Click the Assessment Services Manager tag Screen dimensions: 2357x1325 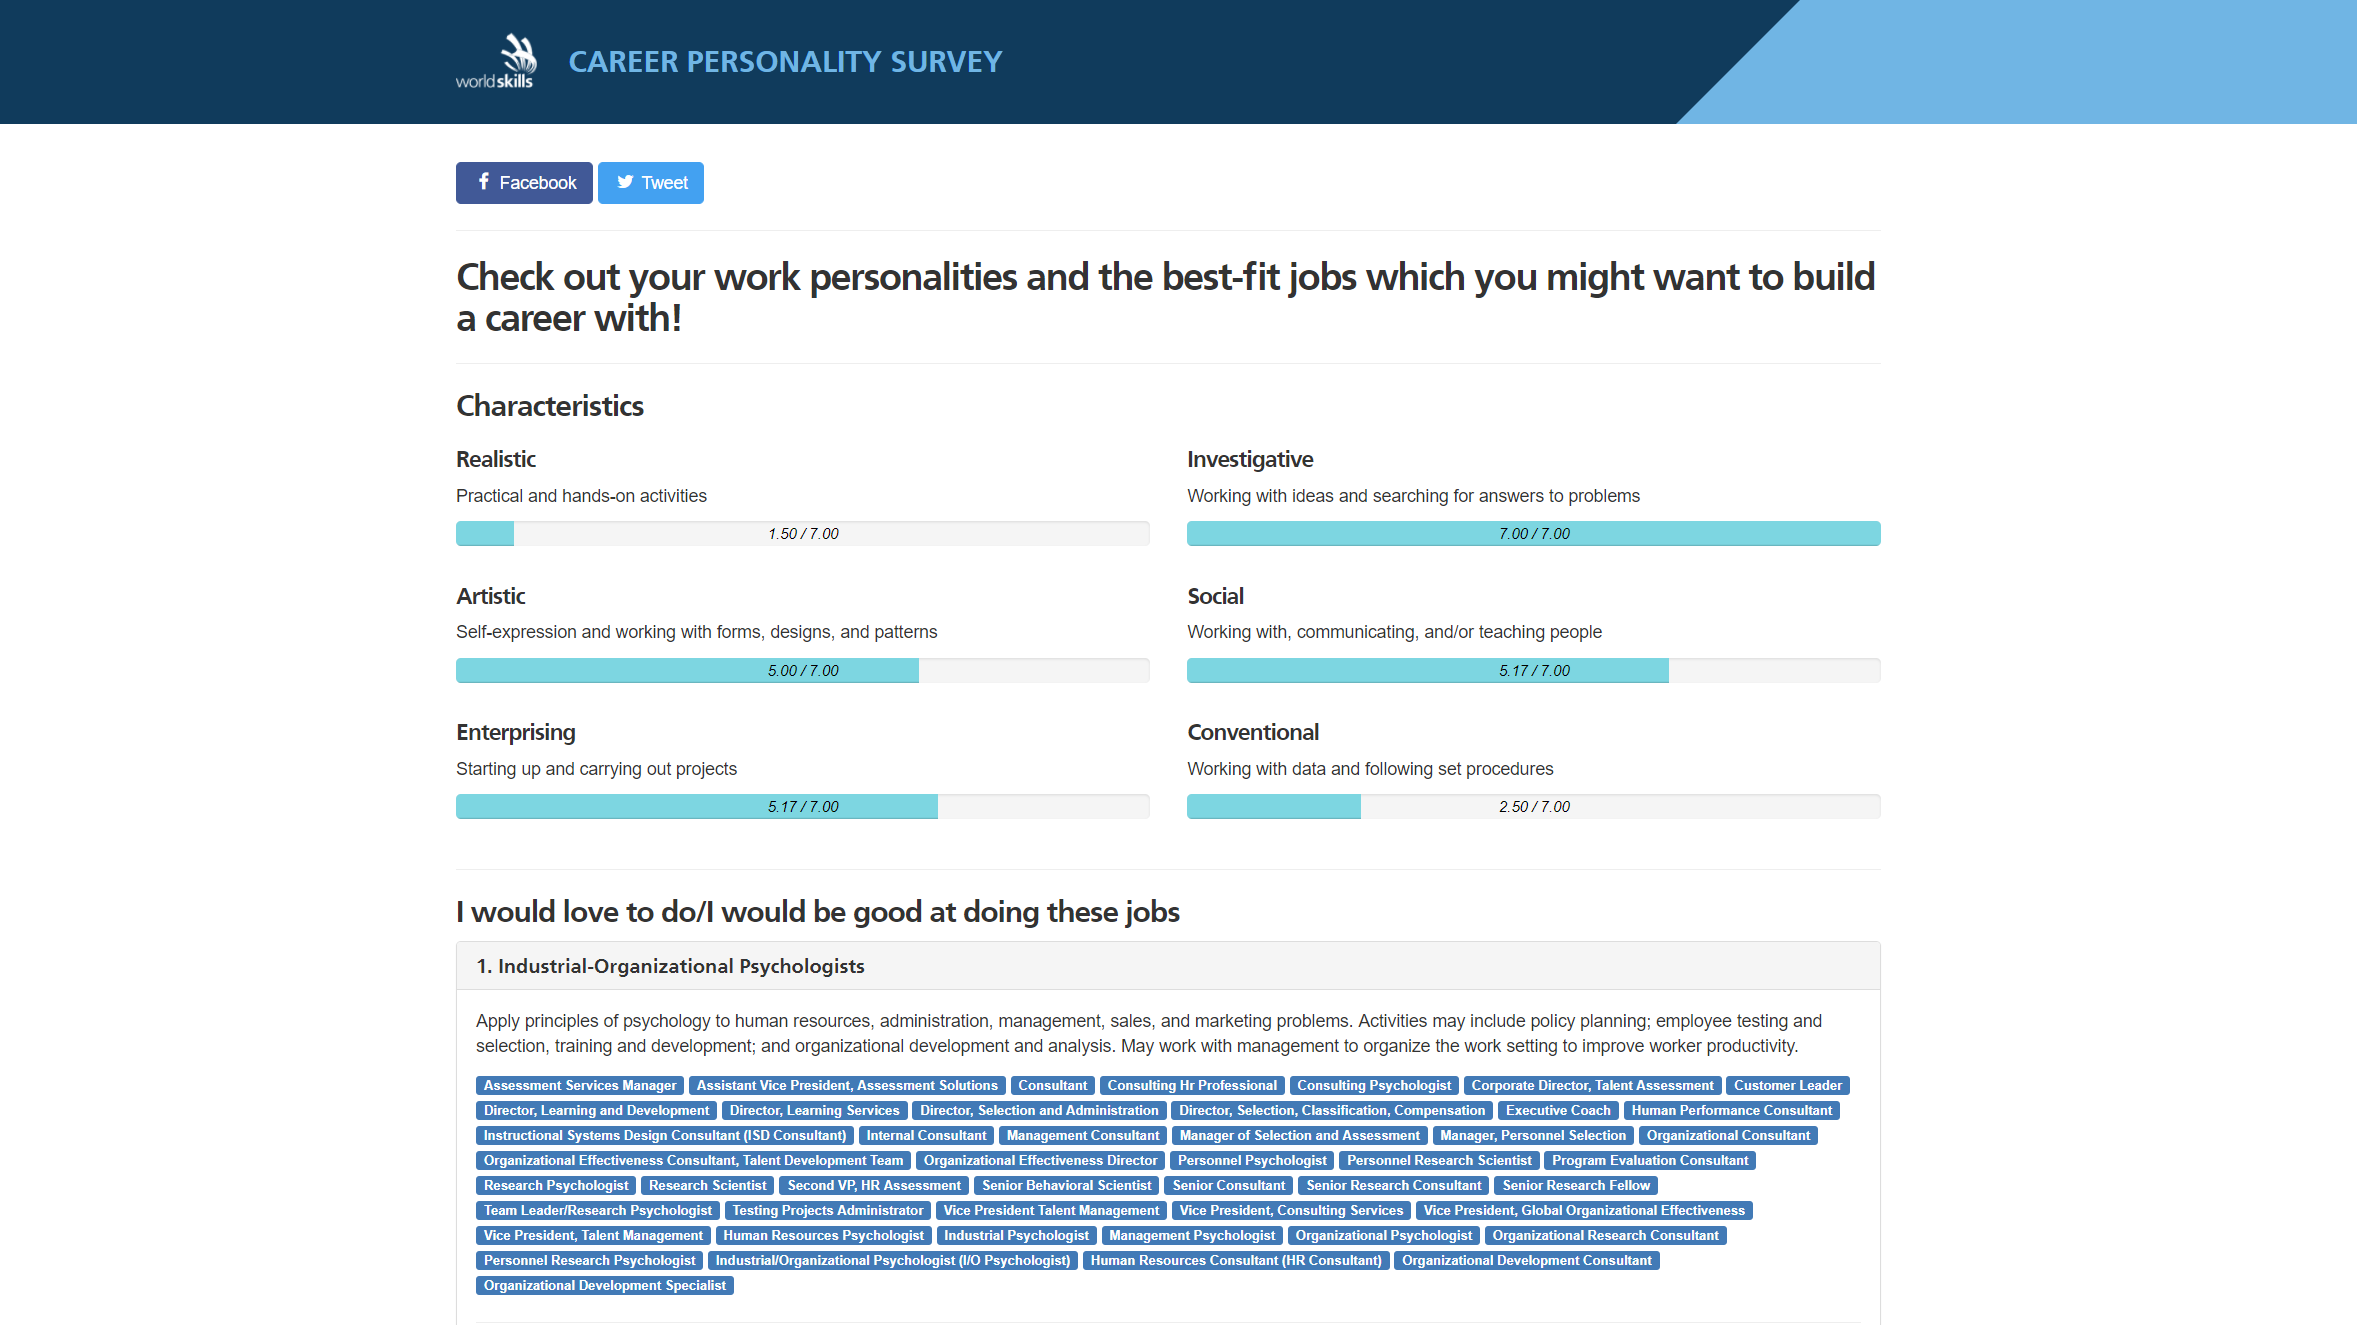point(580,1086)
